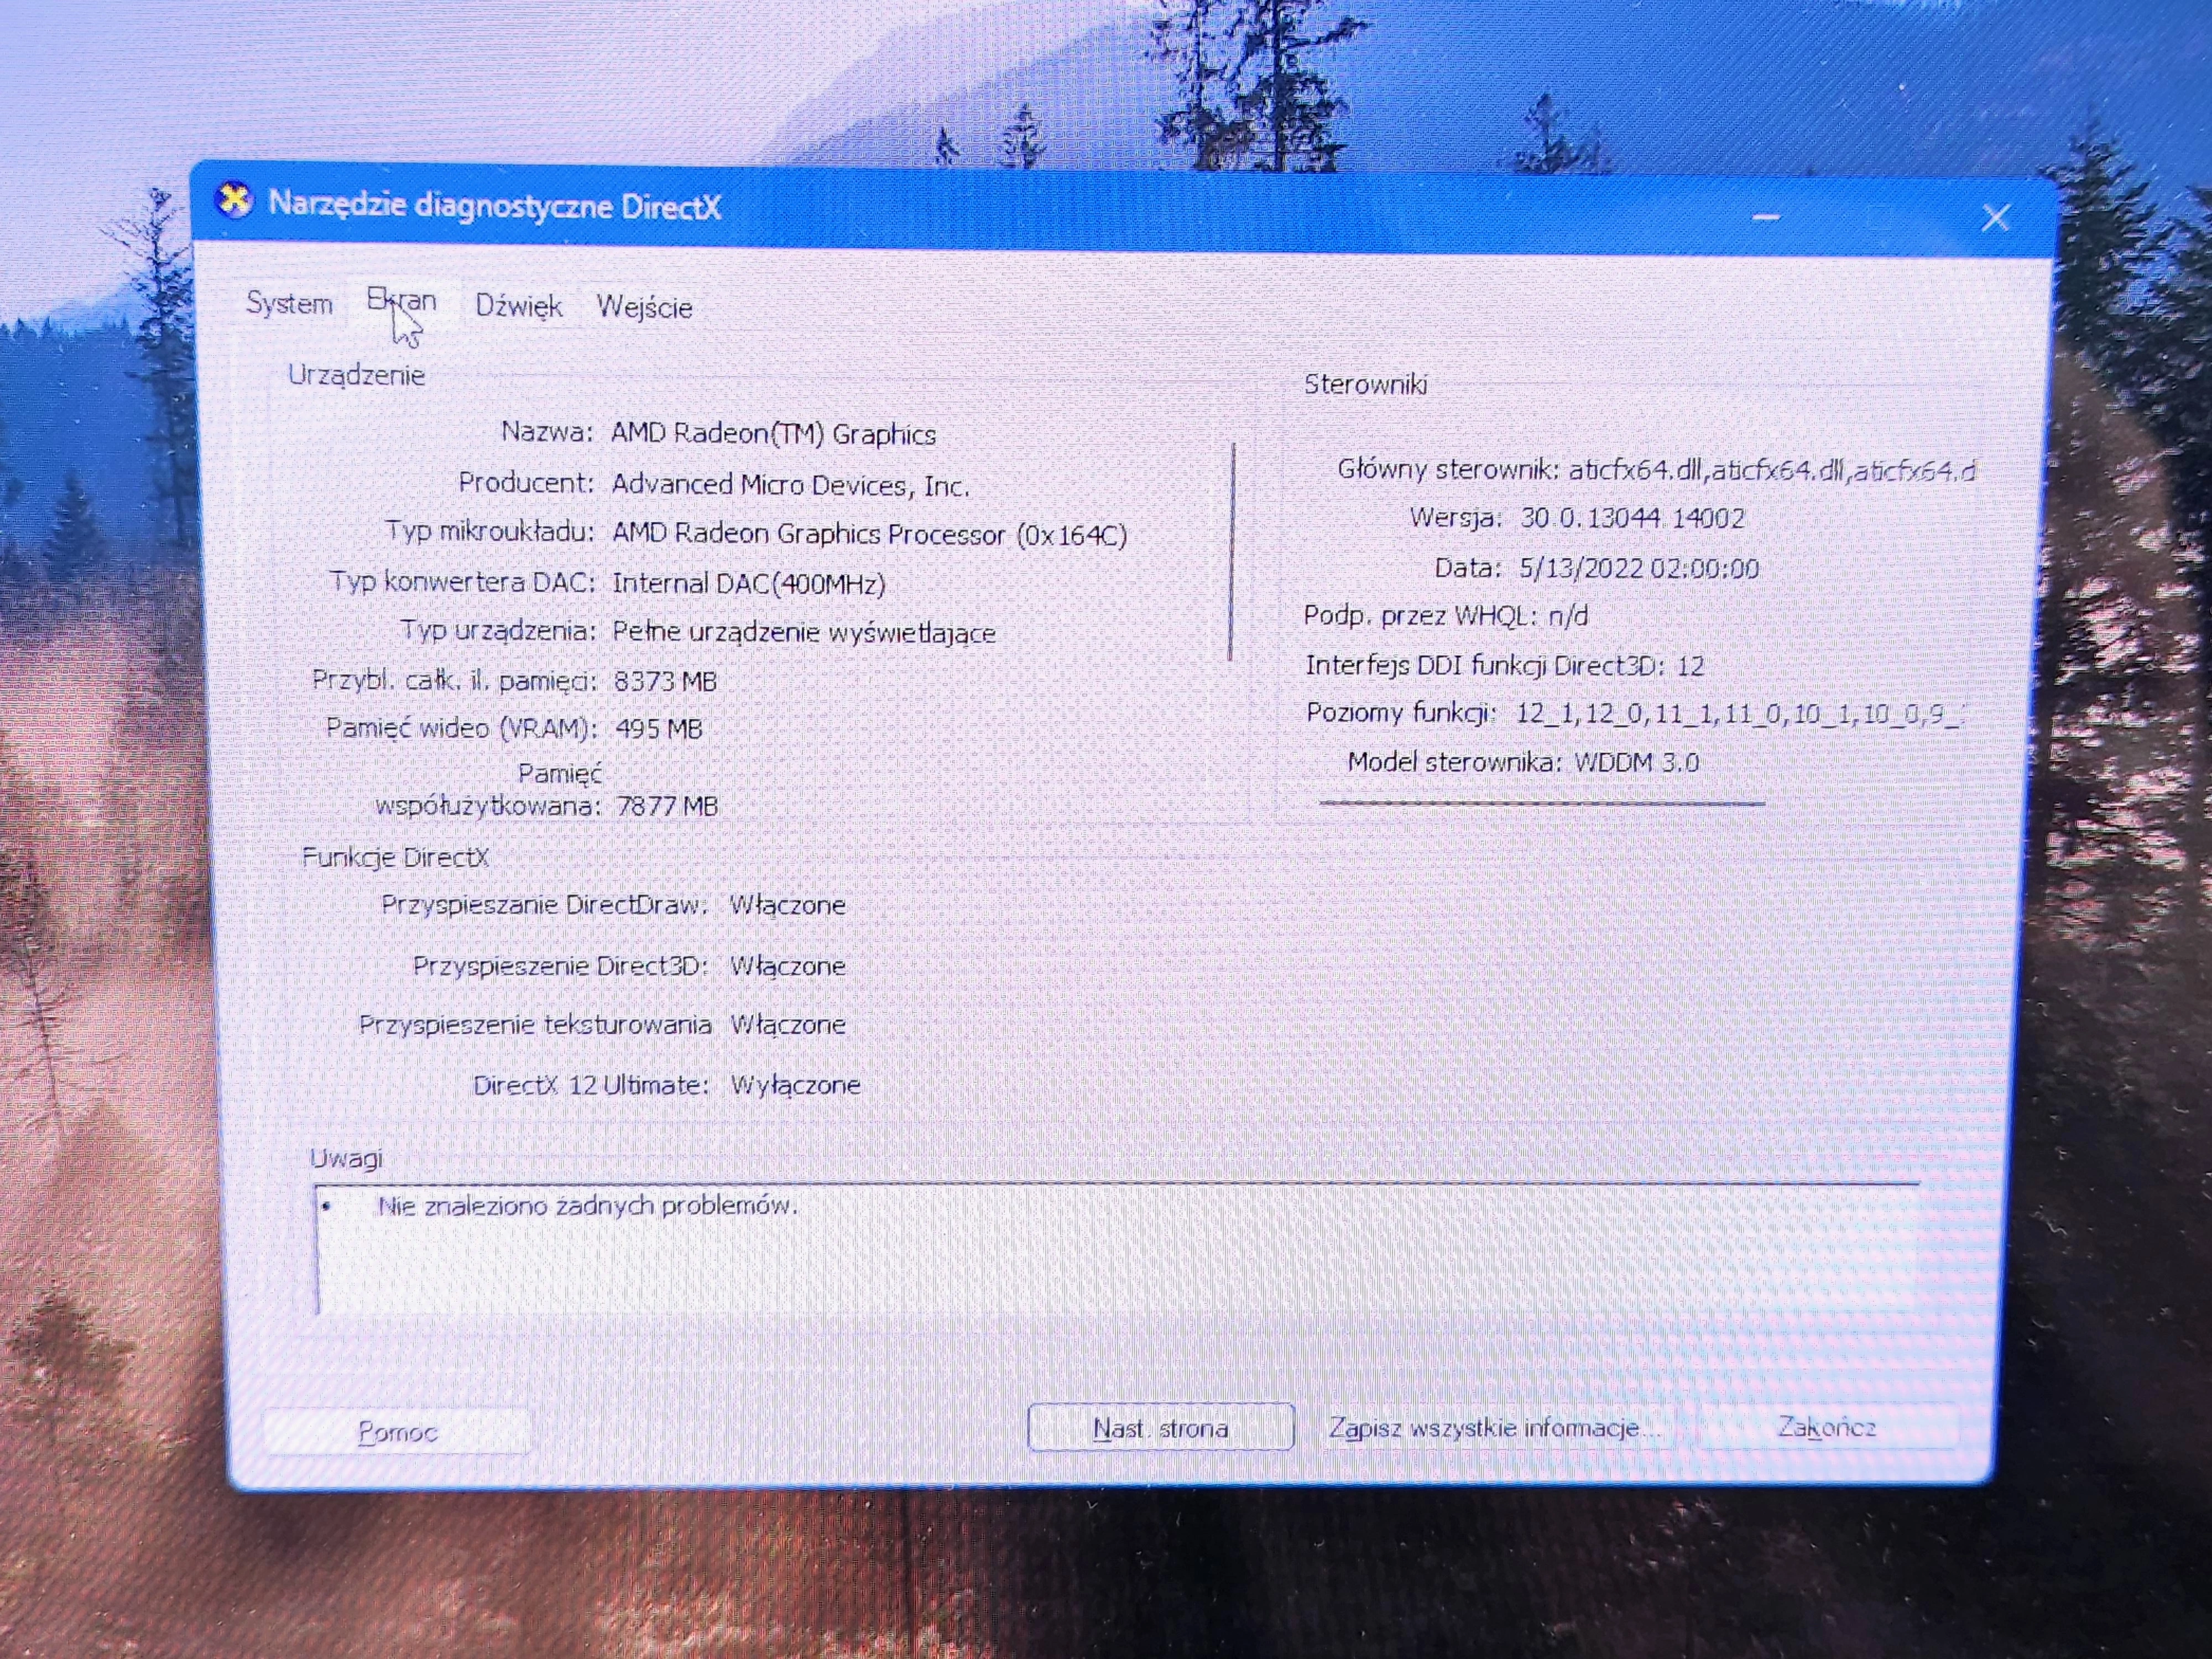Open the Dźwięk tab
This screenshot has width=2212, height=1659.
click(x=518, y=306)
